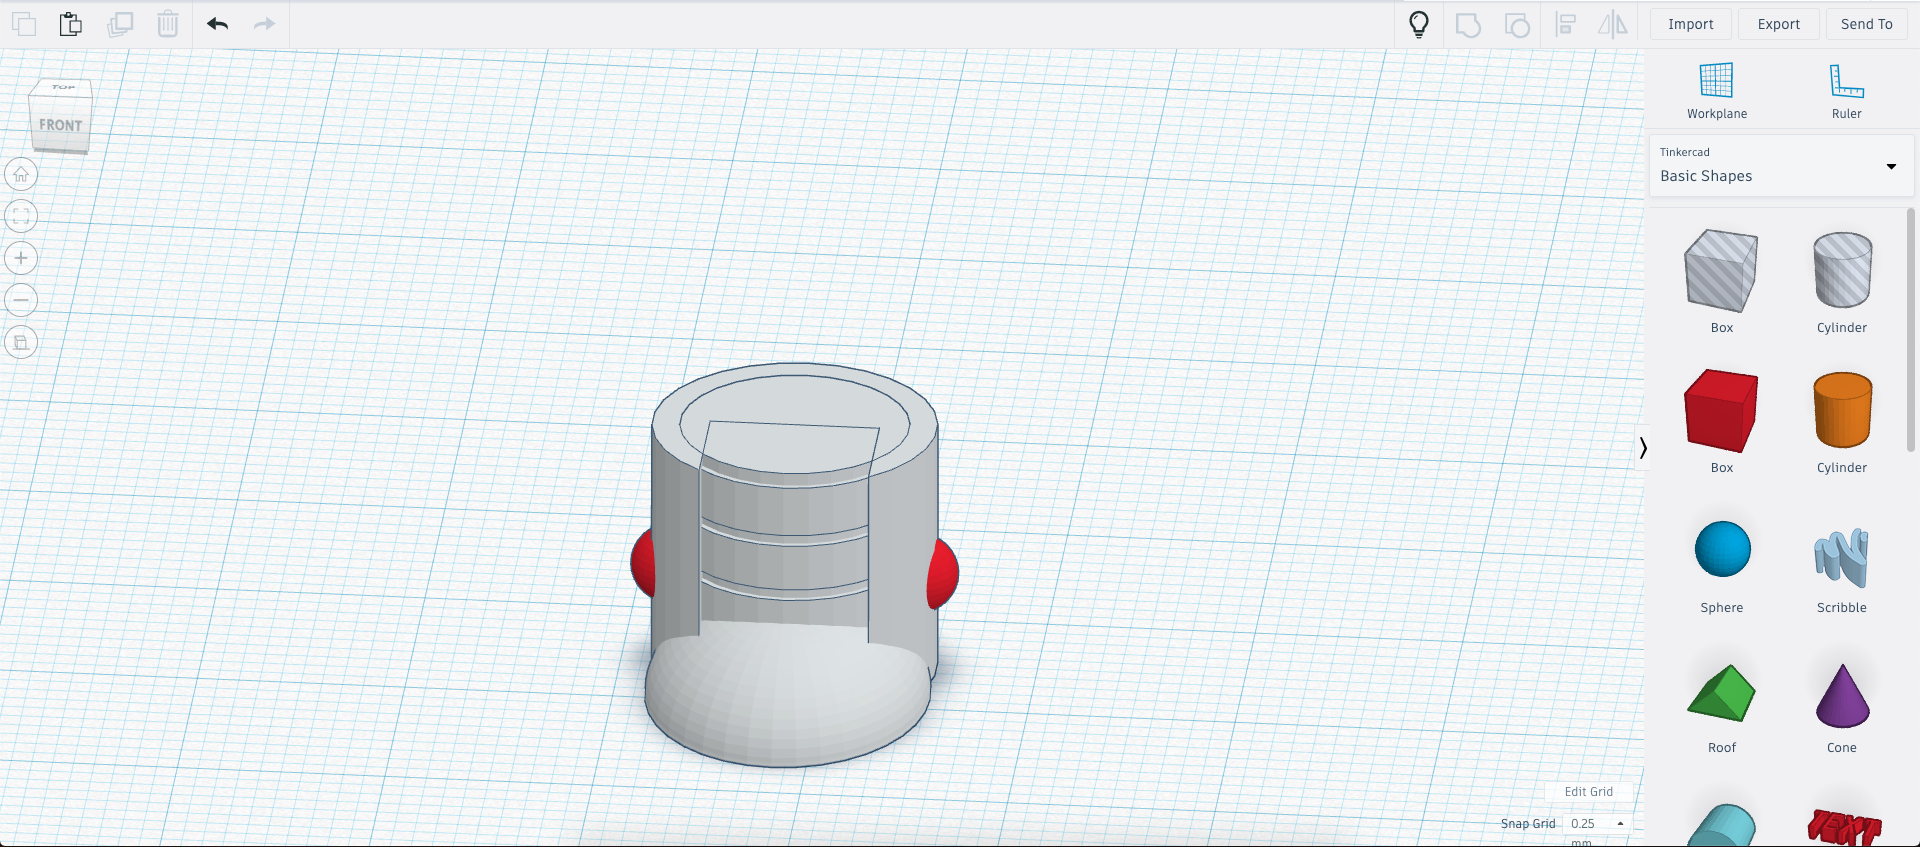Image resolution: width=1920 pixels, height=847 pixels.
Task: Click the Home view icon
Action: coord(21,175)
